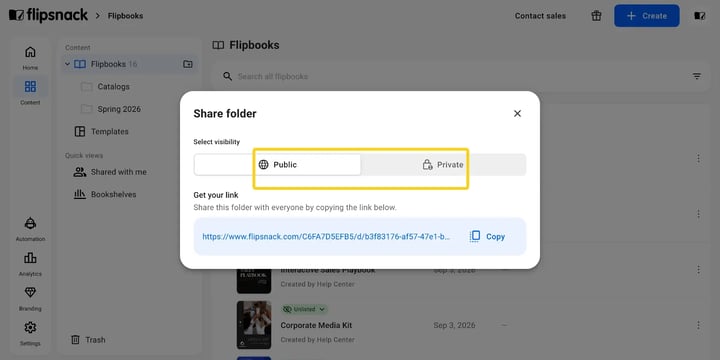Open Bookshelves quick view
The width and height of the screenshot is (720, 360).
105,194
